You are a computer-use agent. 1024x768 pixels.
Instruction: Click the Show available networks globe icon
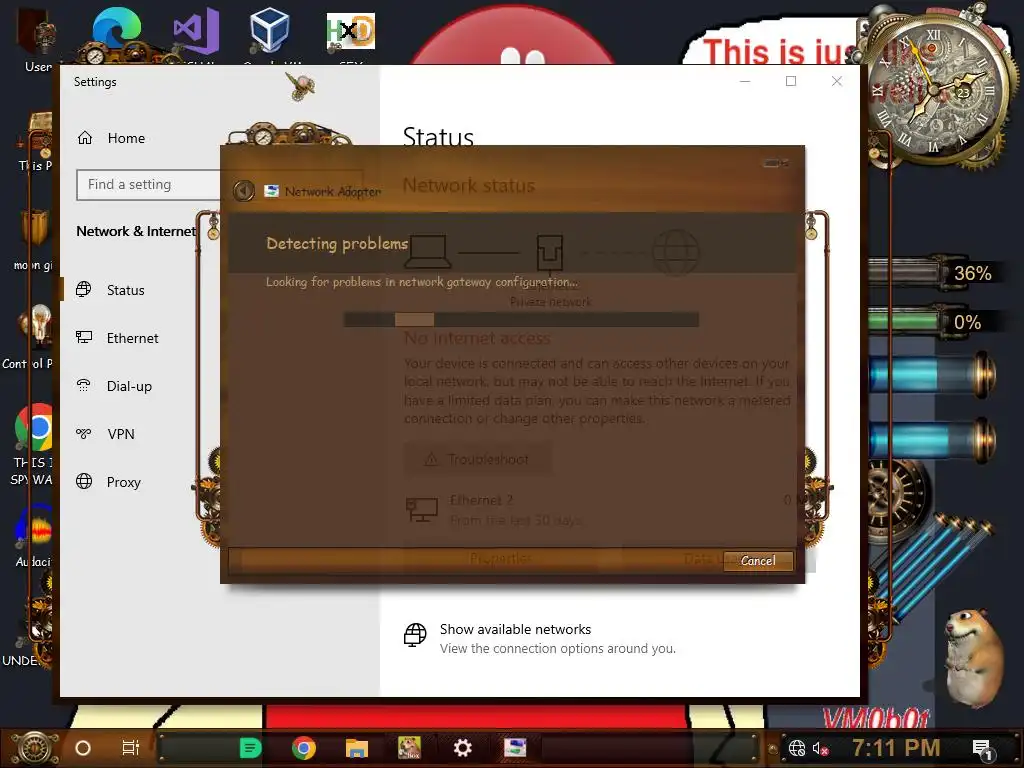[x=415, y=635]
